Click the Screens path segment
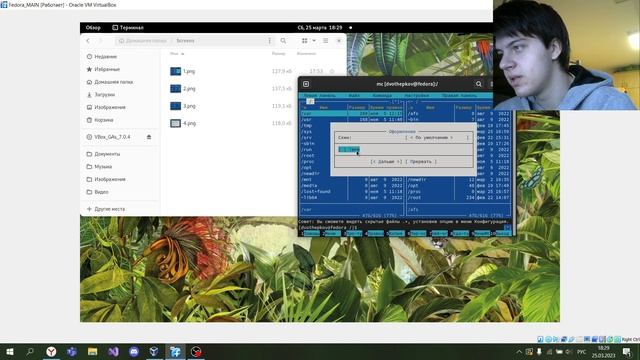 185,41
